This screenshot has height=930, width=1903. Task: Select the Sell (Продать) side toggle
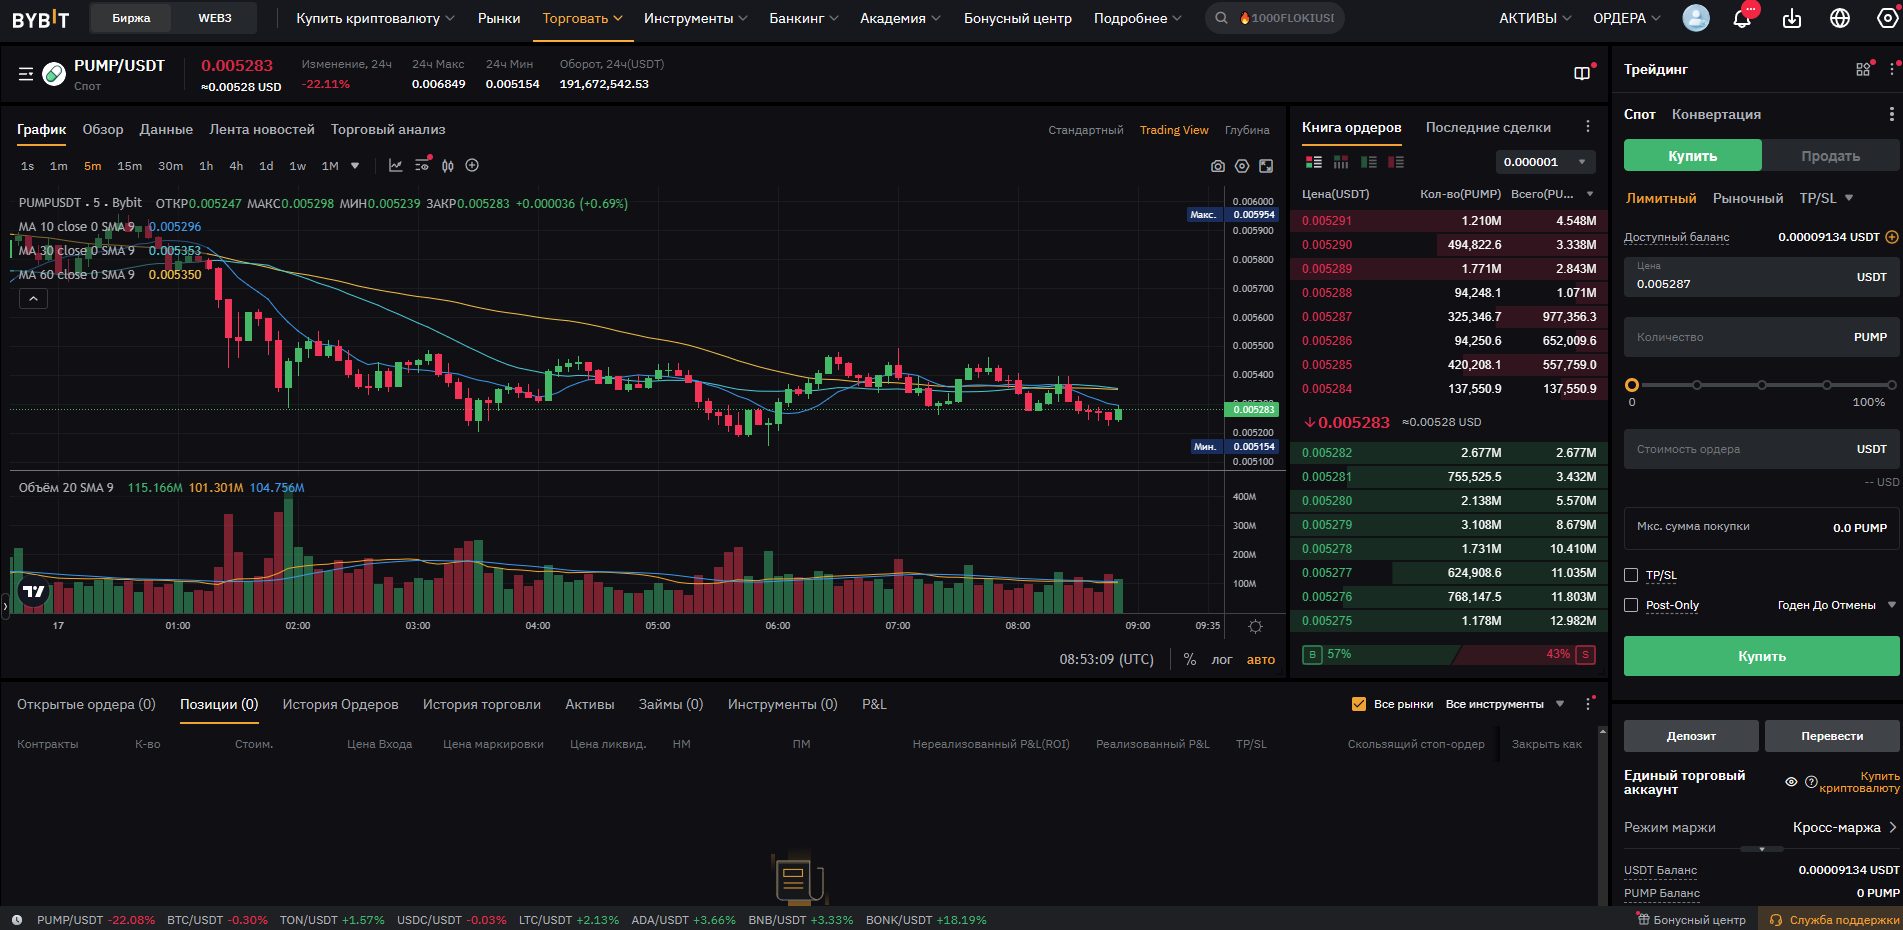[x=1830, y=156]
